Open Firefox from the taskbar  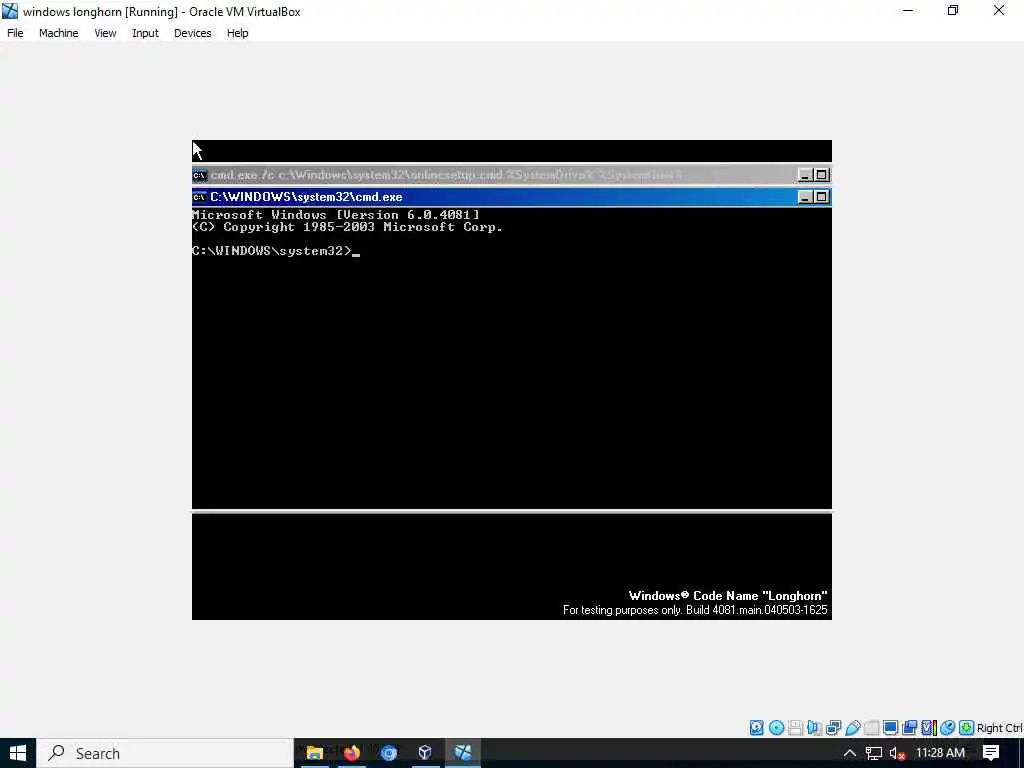(x=351, y=753)
